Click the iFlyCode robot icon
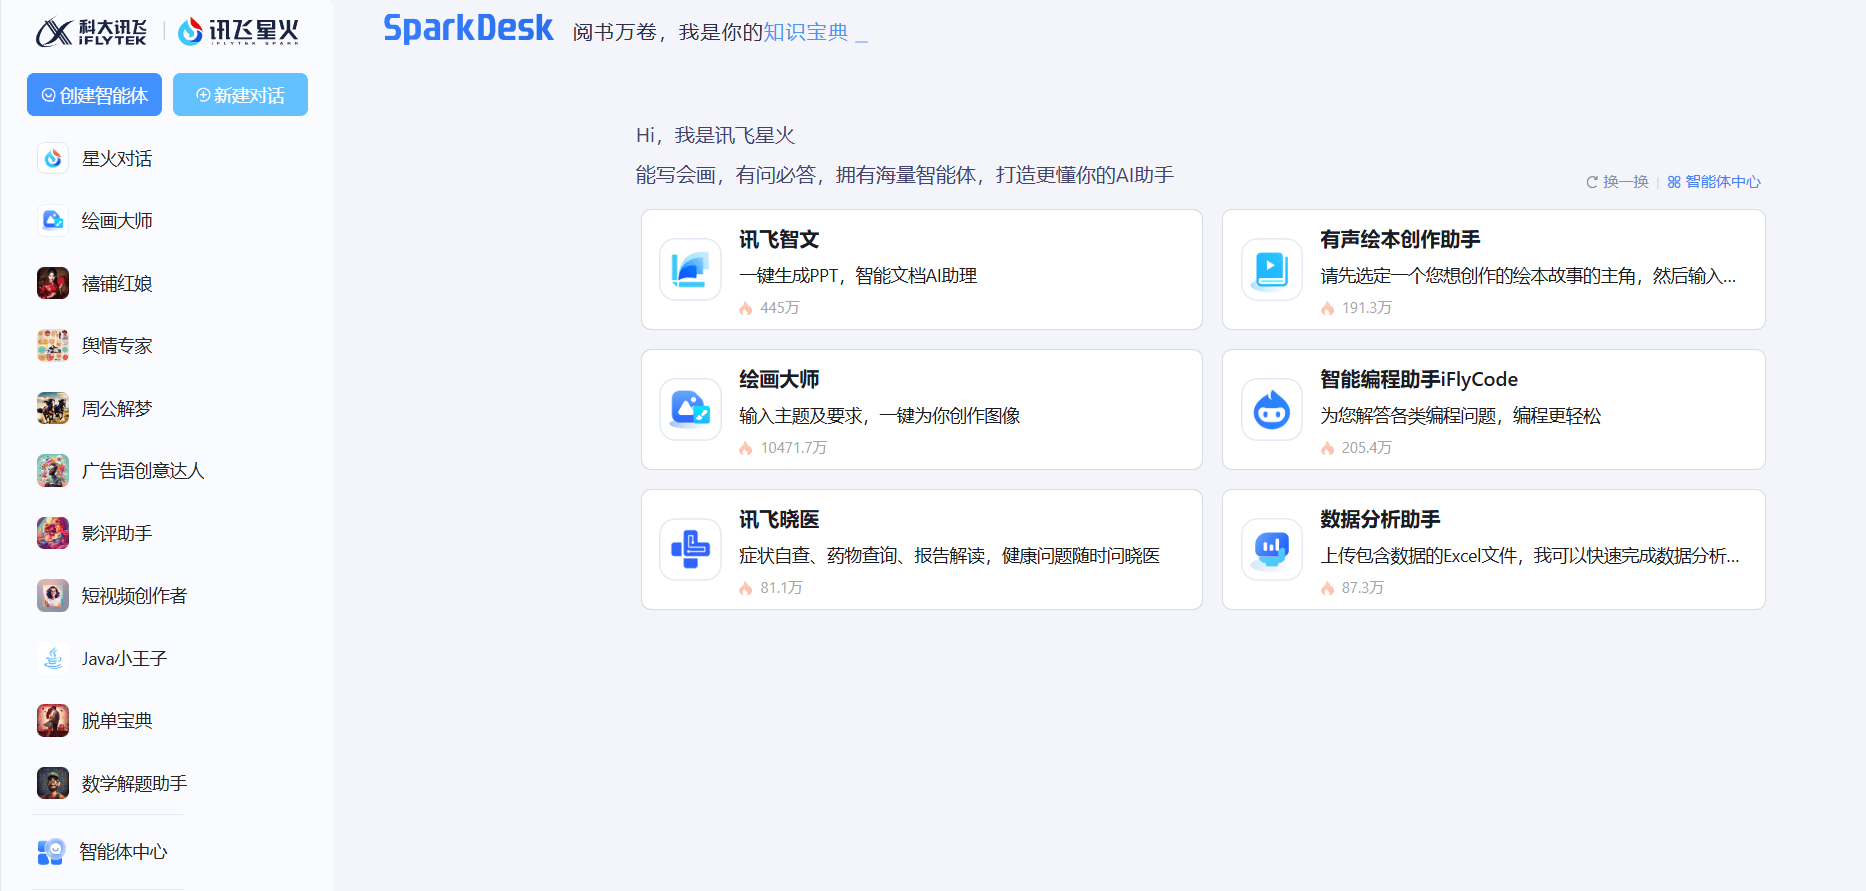Viewport: 1866px width, 891px height. click(x=1271, y=409)
